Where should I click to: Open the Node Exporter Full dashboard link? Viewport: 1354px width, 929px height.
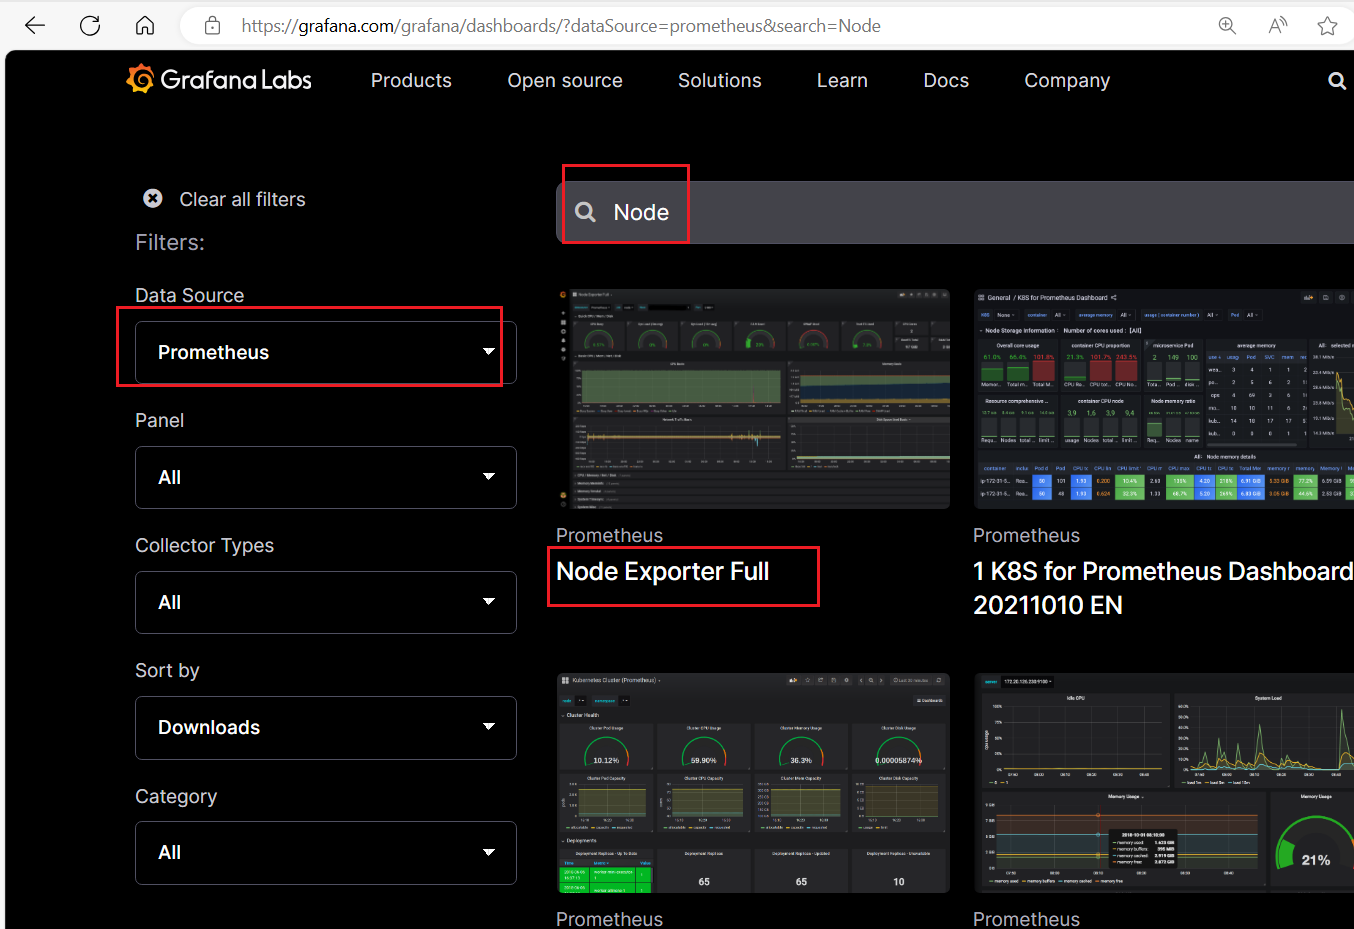click(x=662, y=572)
